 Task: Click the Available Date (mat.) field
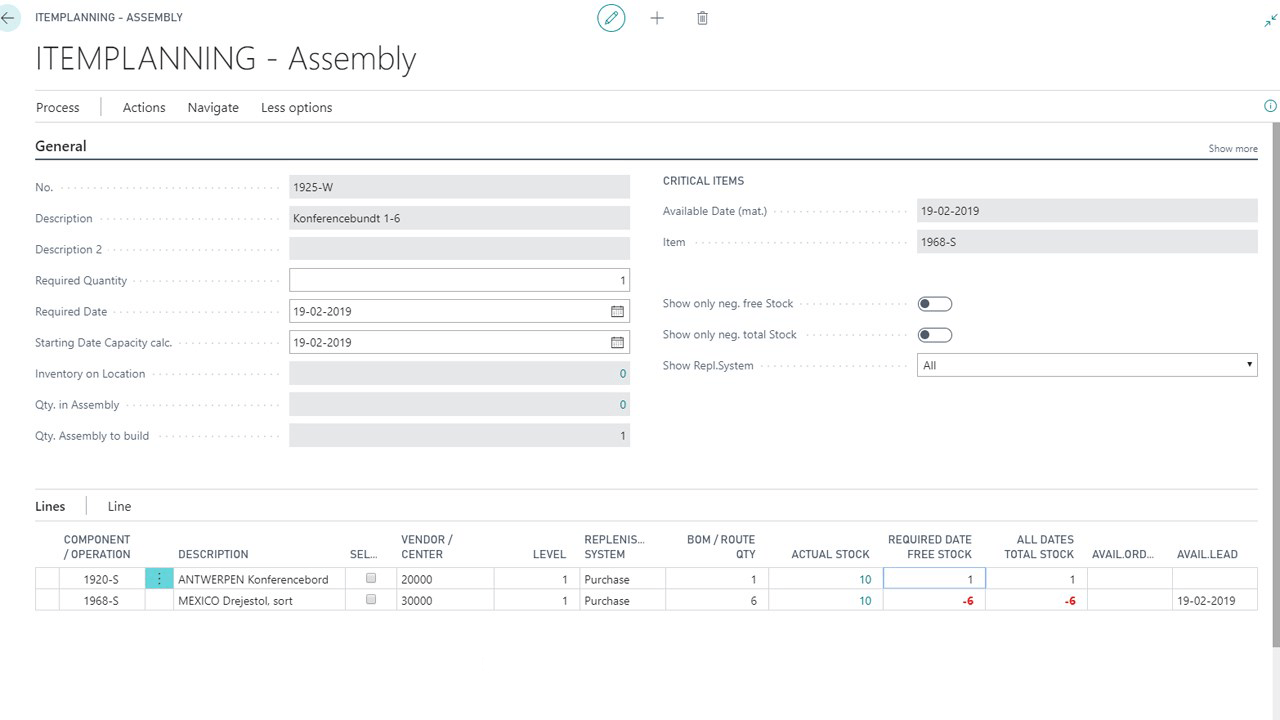tap(1087, 211)
